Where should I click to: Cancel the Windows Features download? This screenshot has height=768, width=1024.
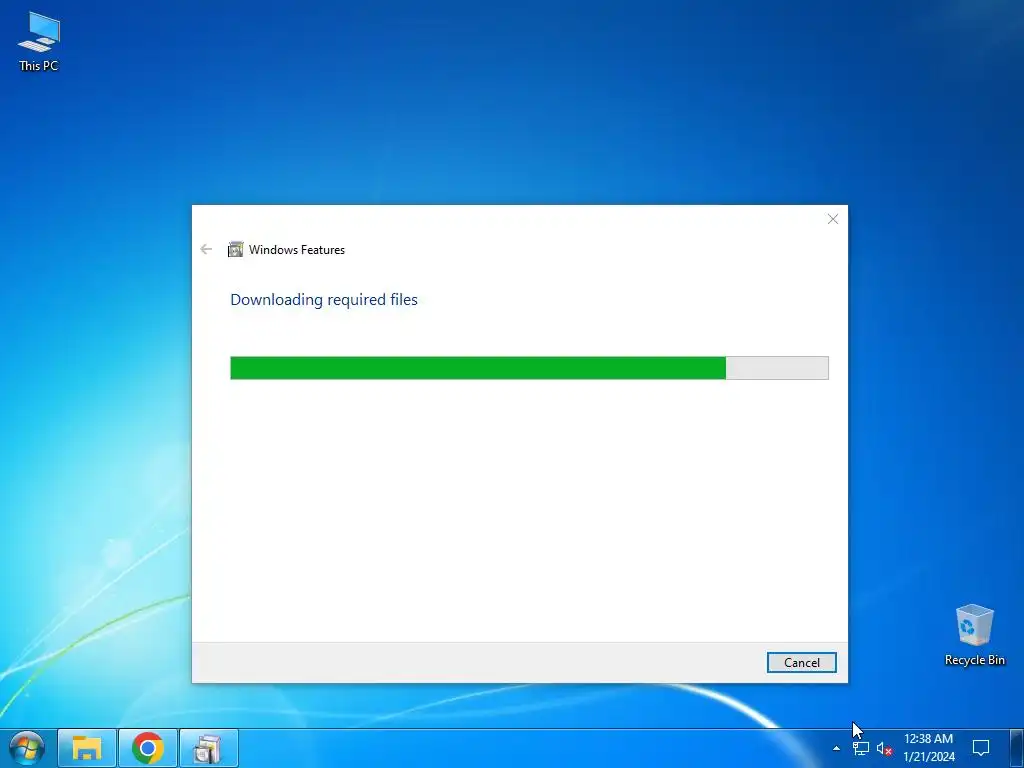[801, 662]
